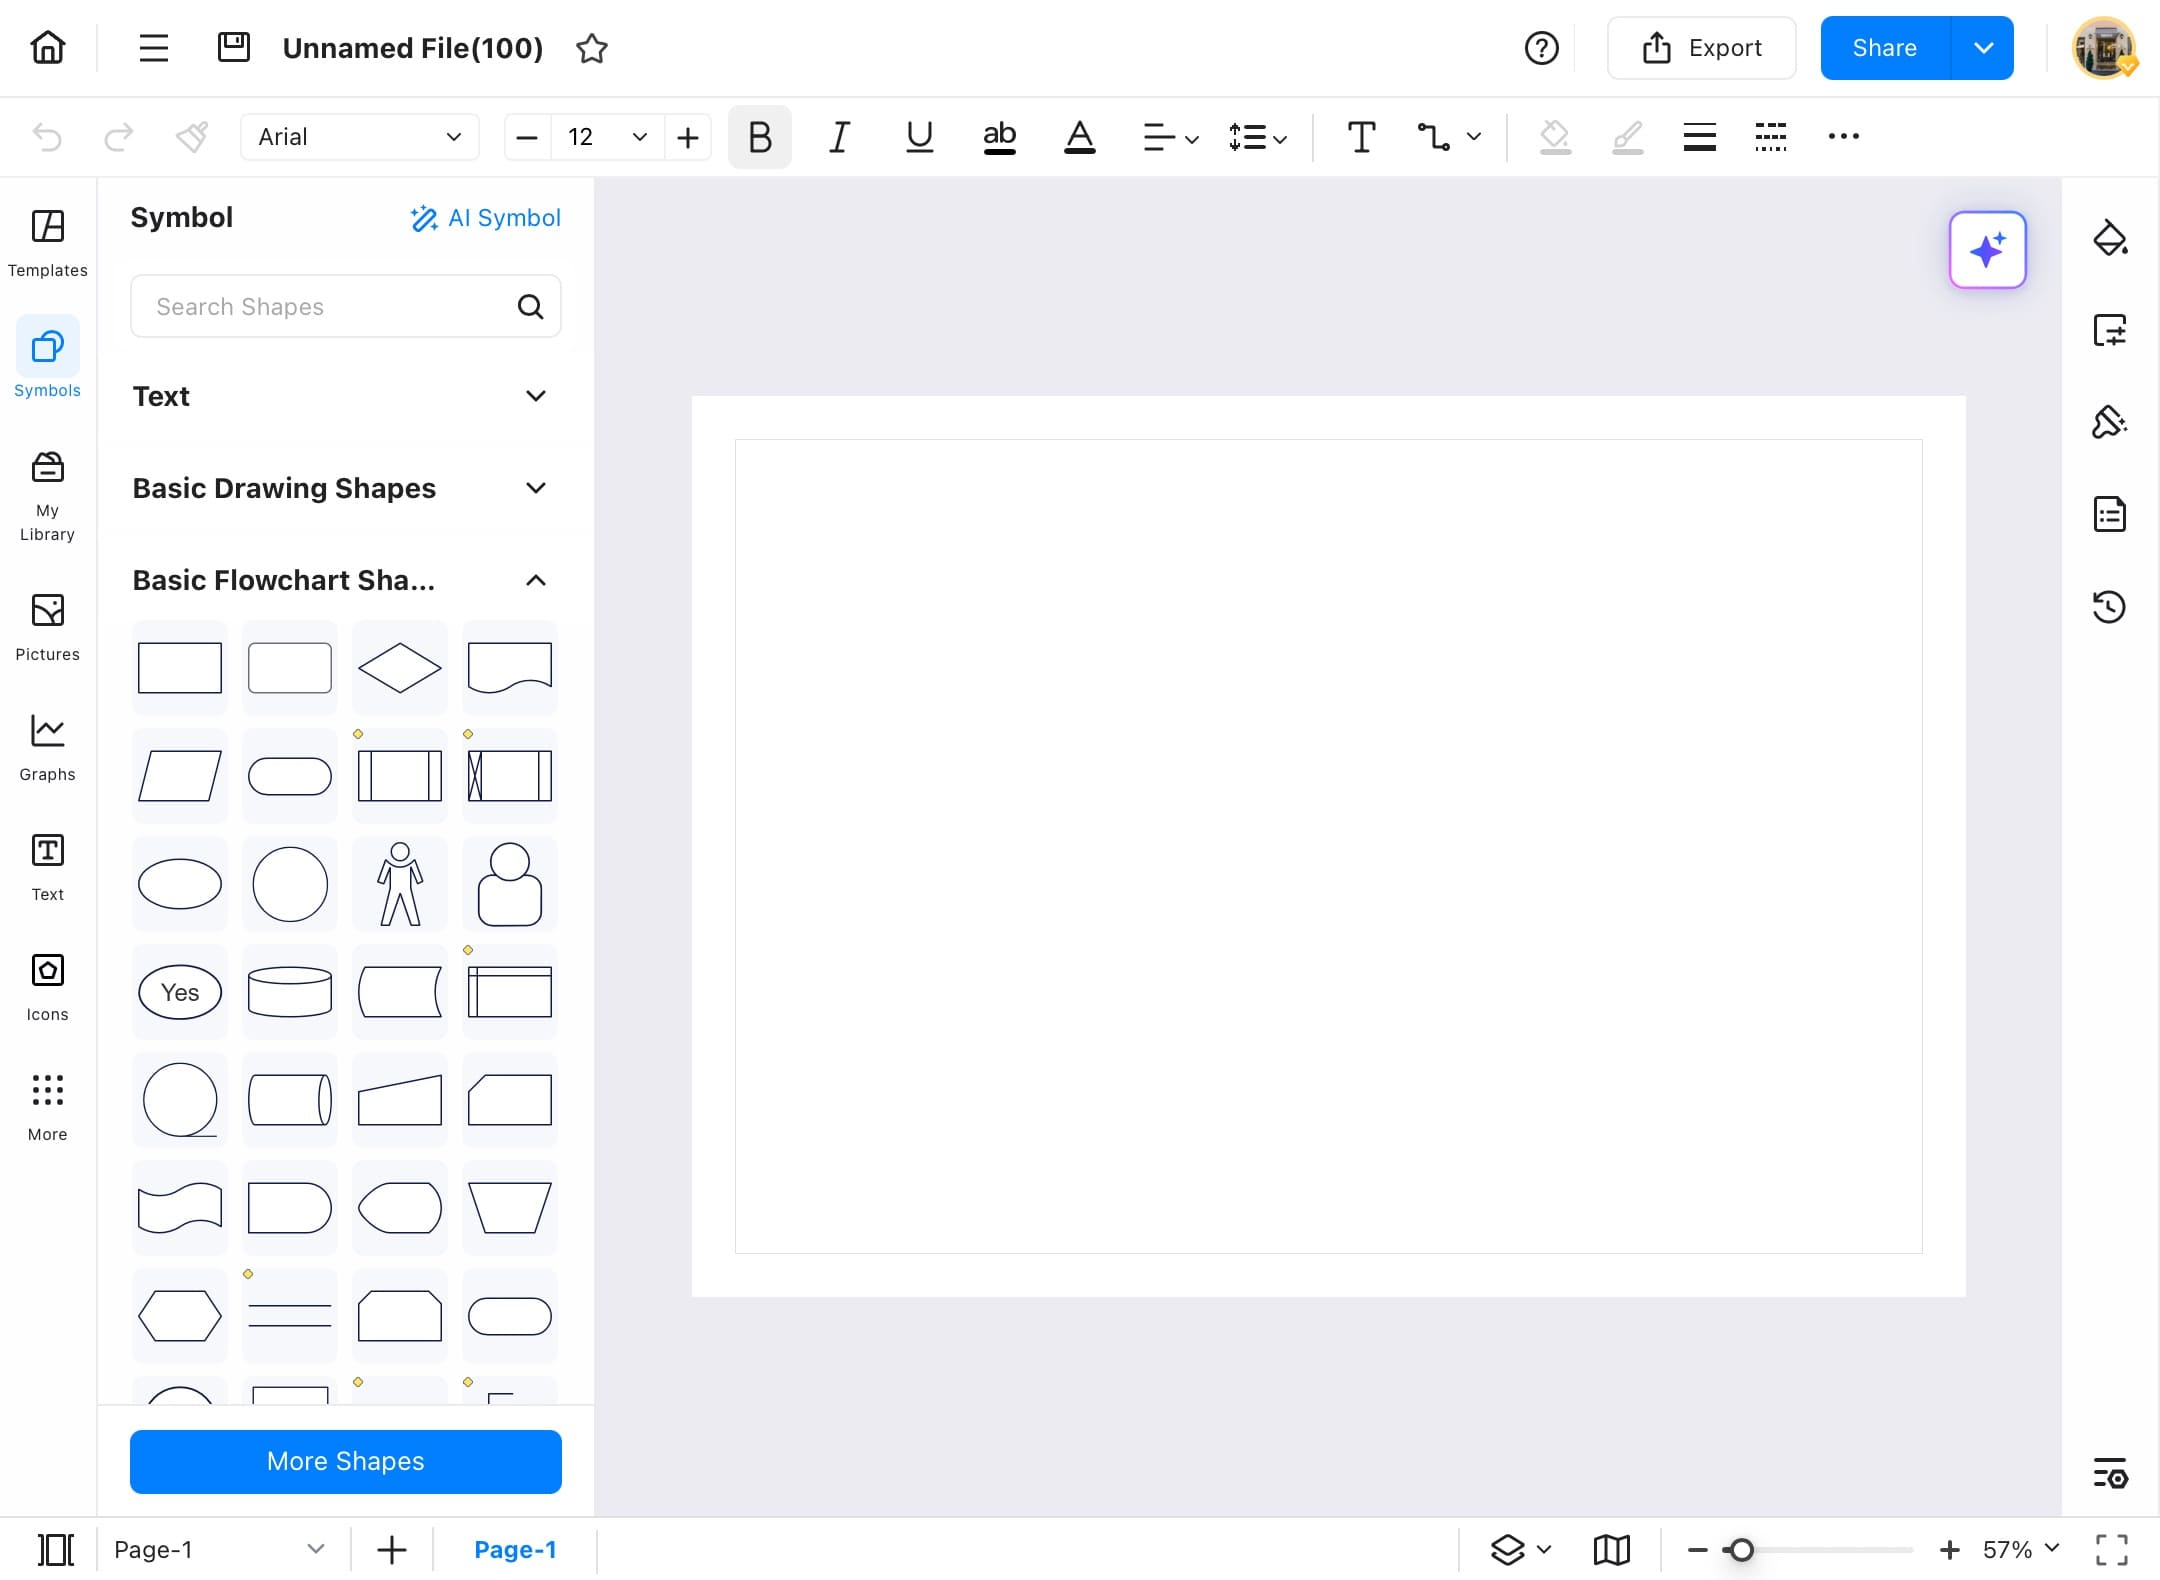Open the Arial font family dropdown

[359, 137]
